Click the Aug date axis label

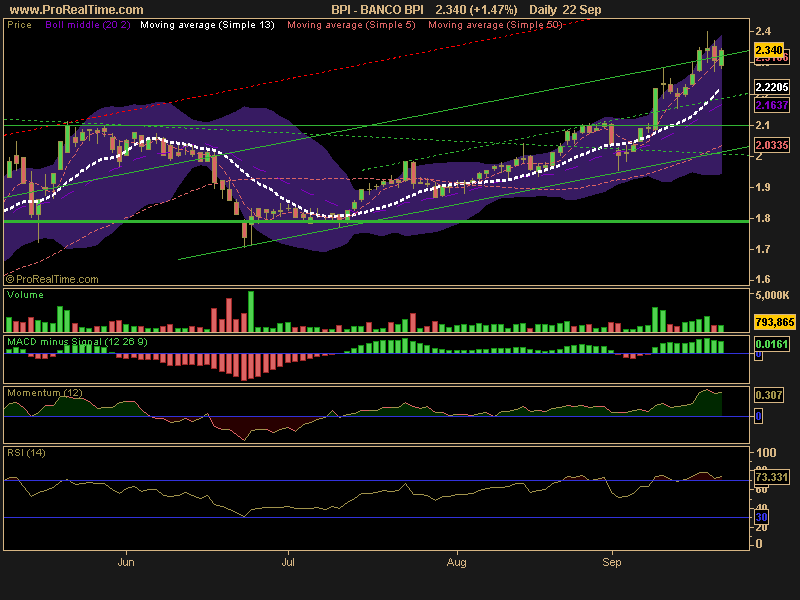[x=457, y=562]
